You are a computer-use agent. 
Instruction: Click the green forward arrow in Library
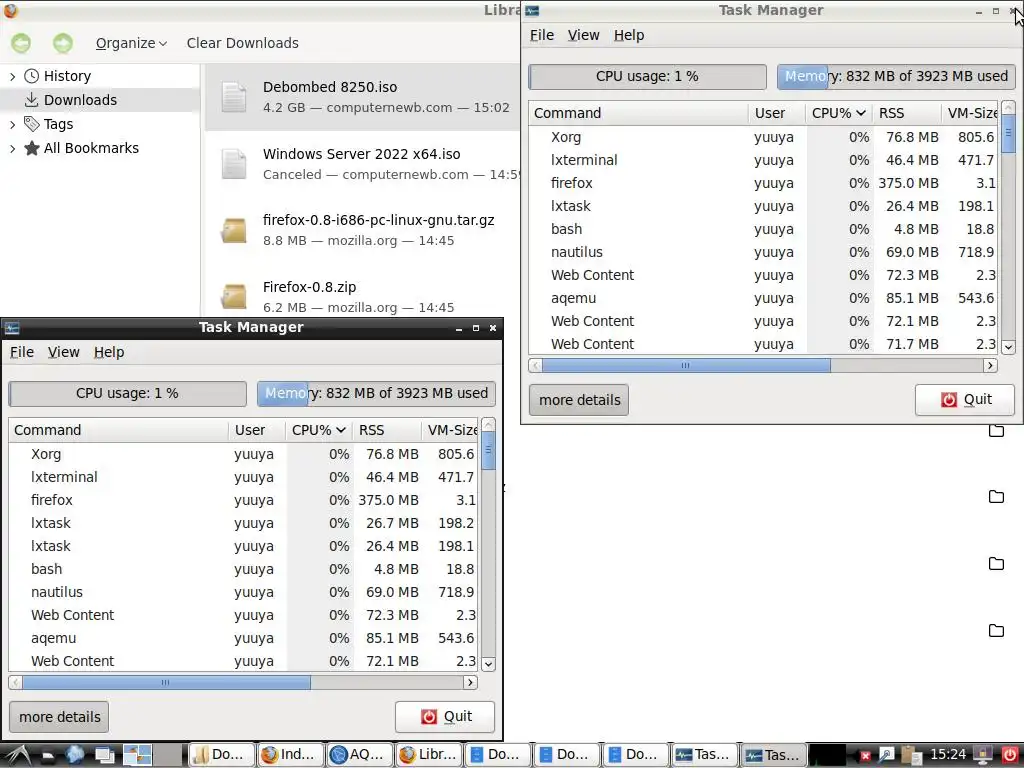tap(63, 43)
